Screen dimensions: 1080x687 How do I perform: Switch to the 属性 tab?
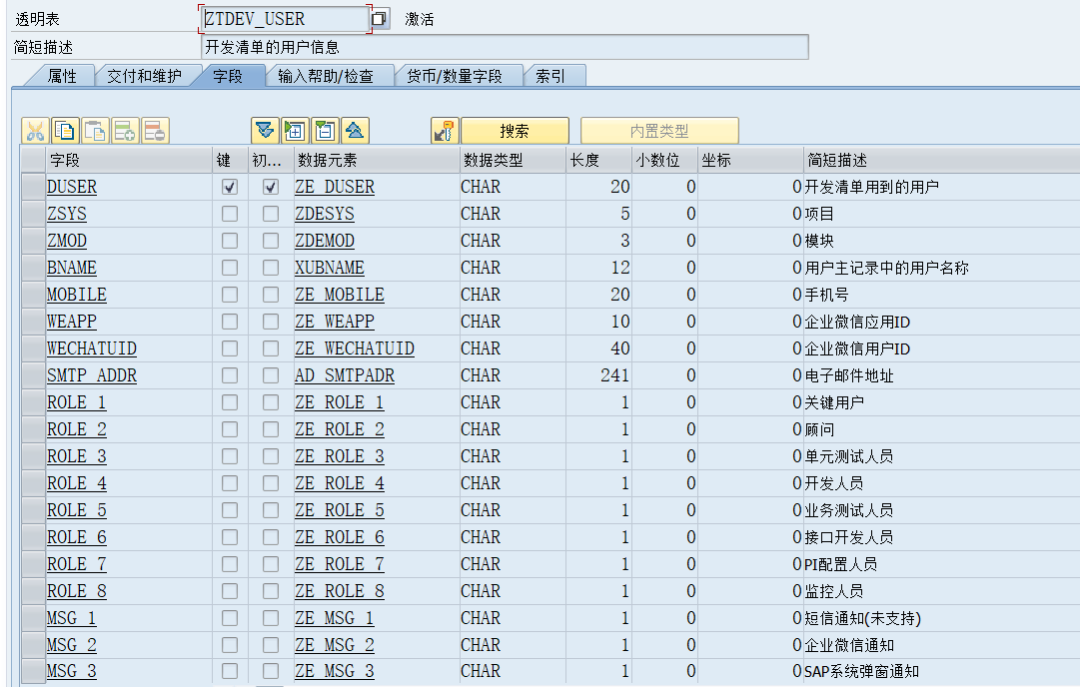tap(61, 76)
